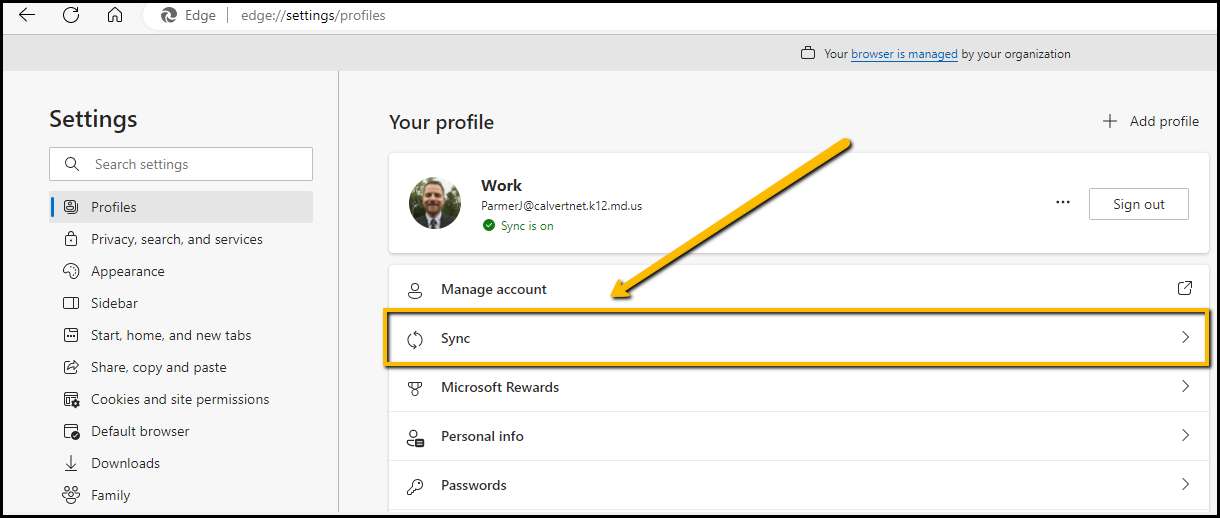This screenshot has height=518, width=1220.
Task: Follow the 'browser is managed' link
Action: pyautogui.click(x=904, y=54)
